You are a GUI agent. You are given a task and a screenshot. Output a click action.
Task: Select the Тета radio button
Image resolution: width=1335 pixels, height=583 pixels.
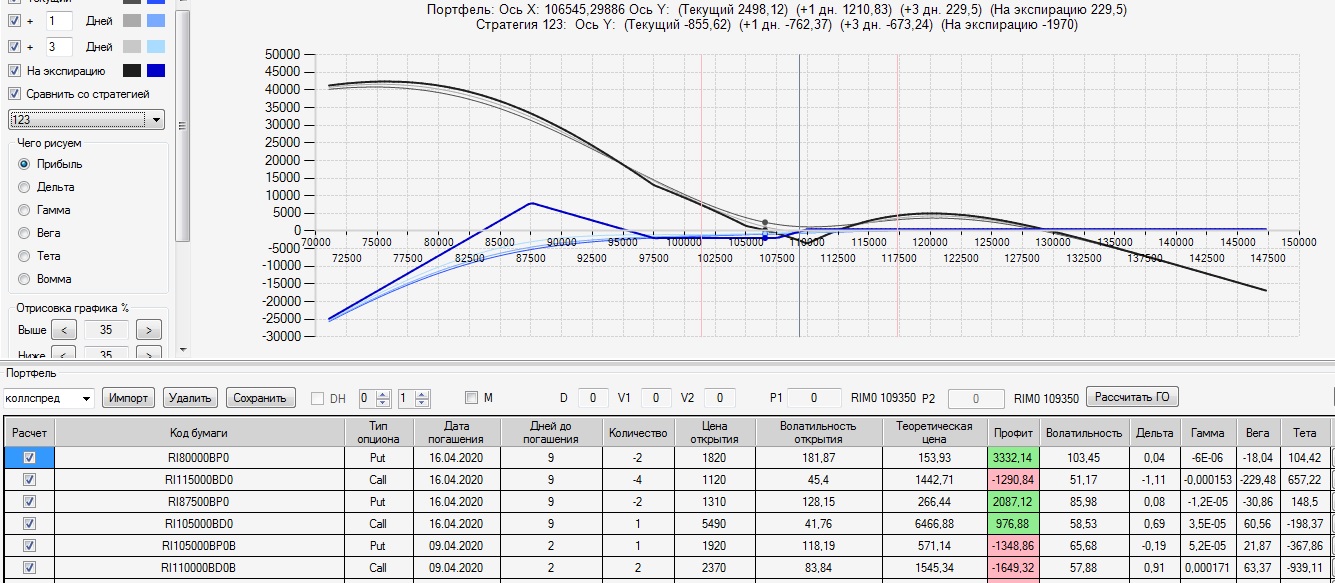pyautogui.click(x=24, y=256)
